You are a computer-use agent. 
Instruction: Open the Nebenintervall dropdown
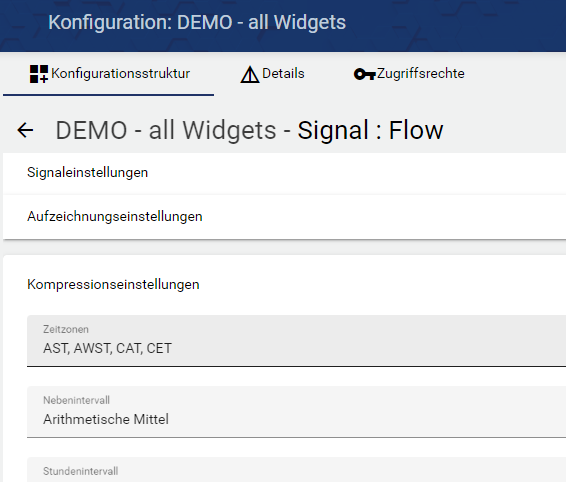click(296, 412)
